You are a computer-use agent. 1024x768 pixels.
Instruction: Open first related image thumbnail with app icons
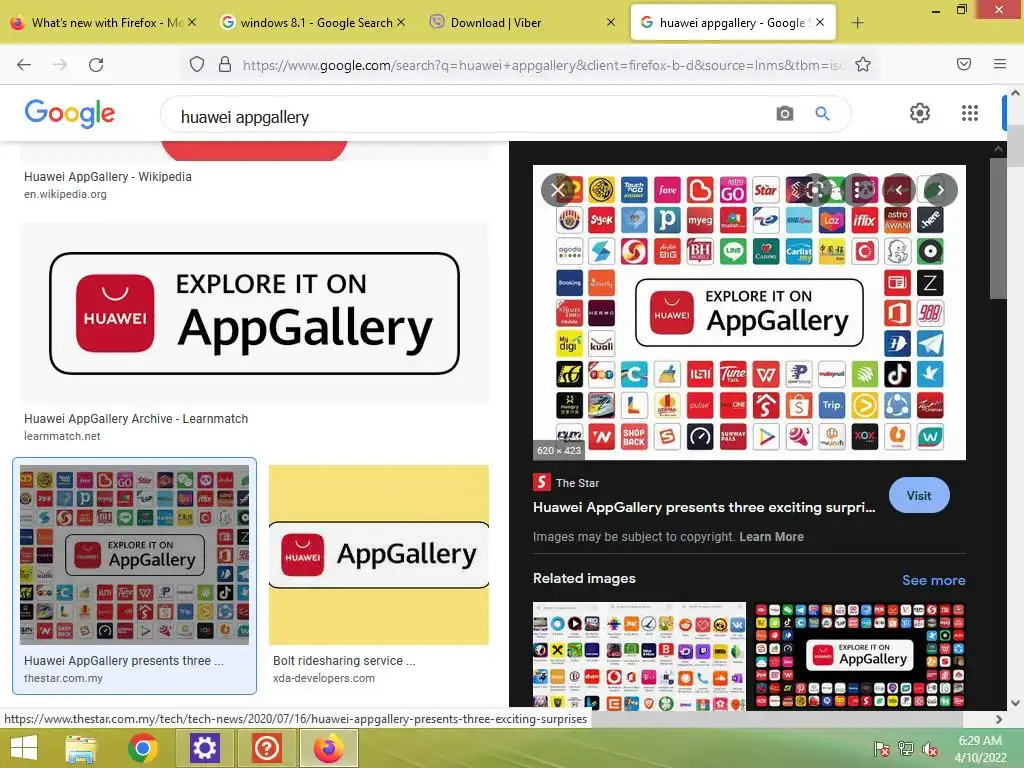coord(639,656)
